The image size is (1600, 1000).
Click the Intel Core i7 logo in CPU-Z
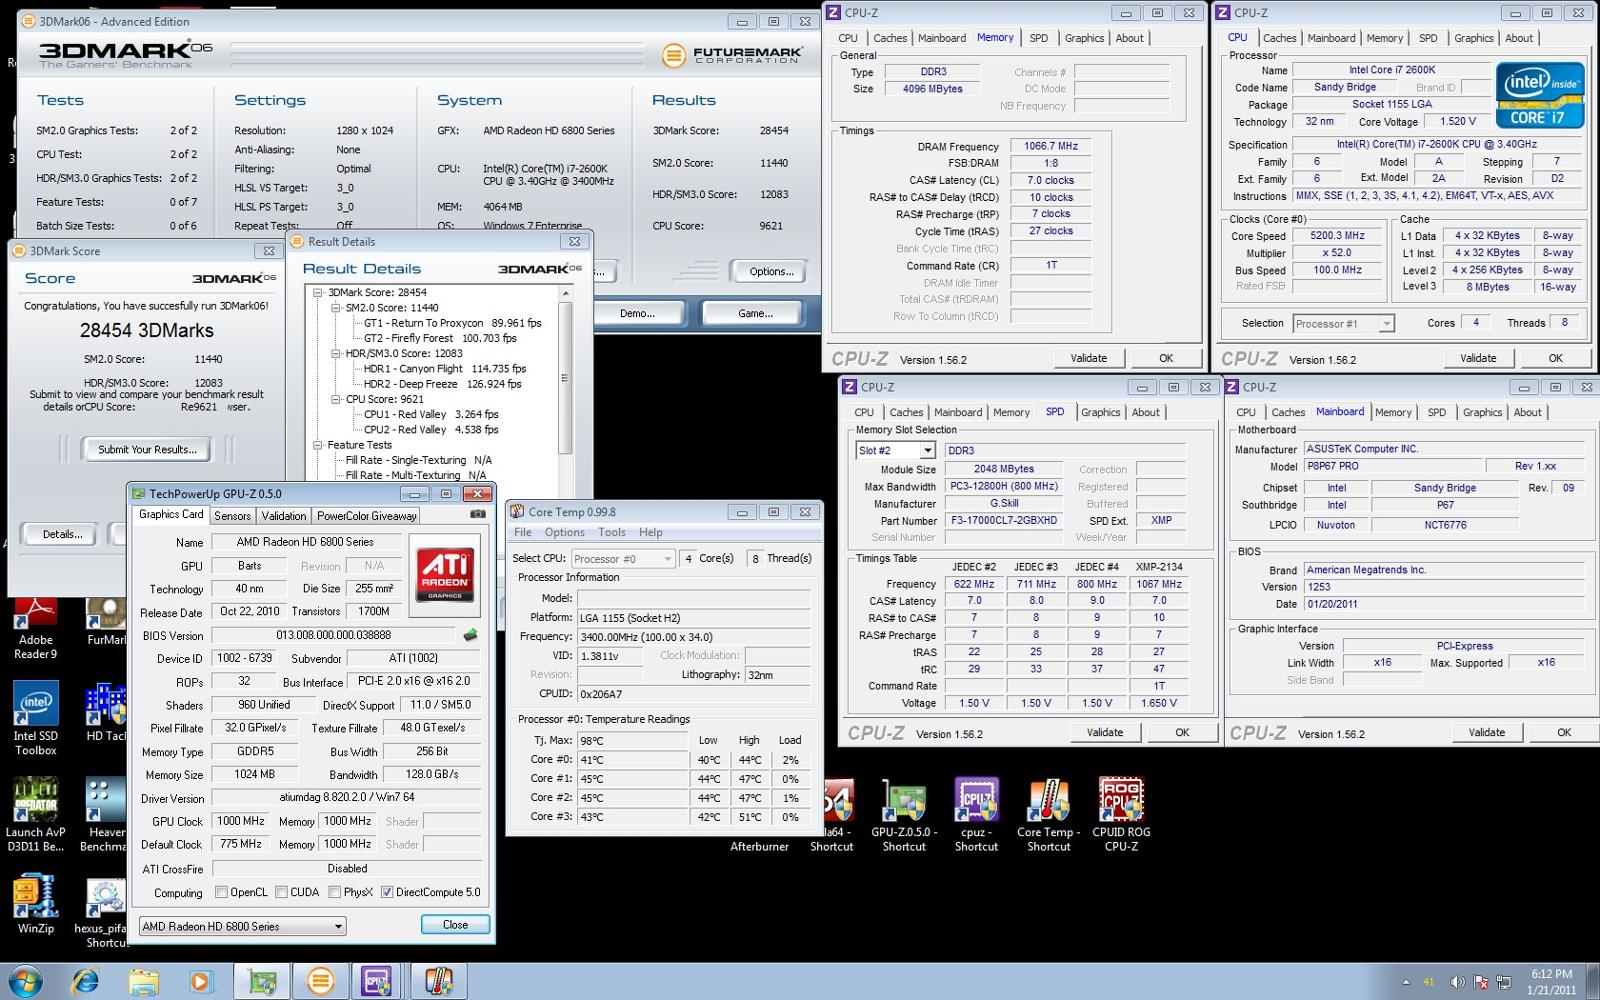tap(1540, 96)
